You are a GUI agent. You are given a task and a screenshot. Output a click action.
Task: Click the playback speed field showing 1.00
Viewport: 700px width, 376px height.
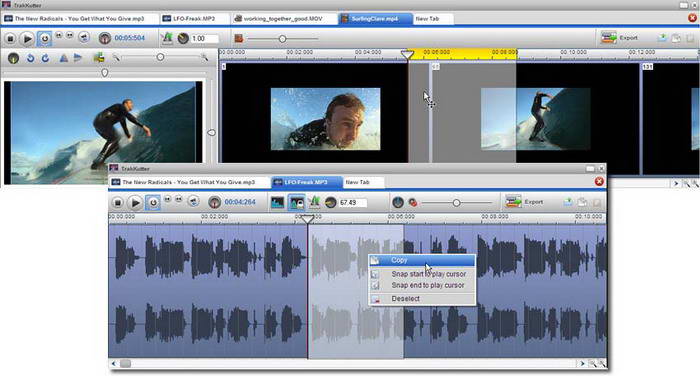point(204,38)
